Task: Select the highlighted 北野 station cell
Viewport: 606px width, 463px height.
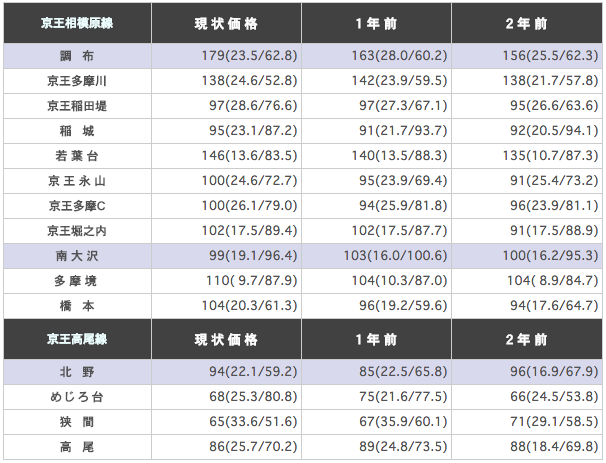Action: [x=77, y=373]
